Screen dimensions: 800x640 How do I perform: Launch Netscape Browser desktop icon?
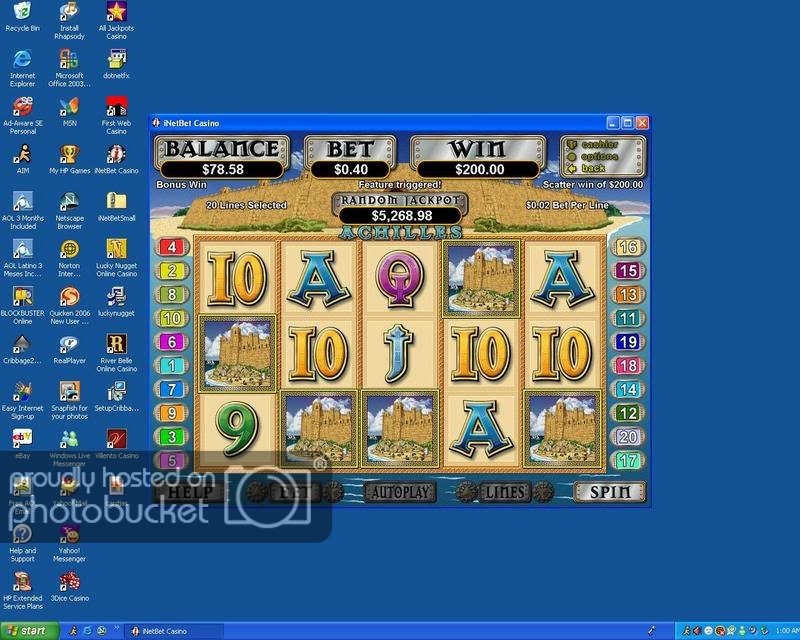point(69,211)
